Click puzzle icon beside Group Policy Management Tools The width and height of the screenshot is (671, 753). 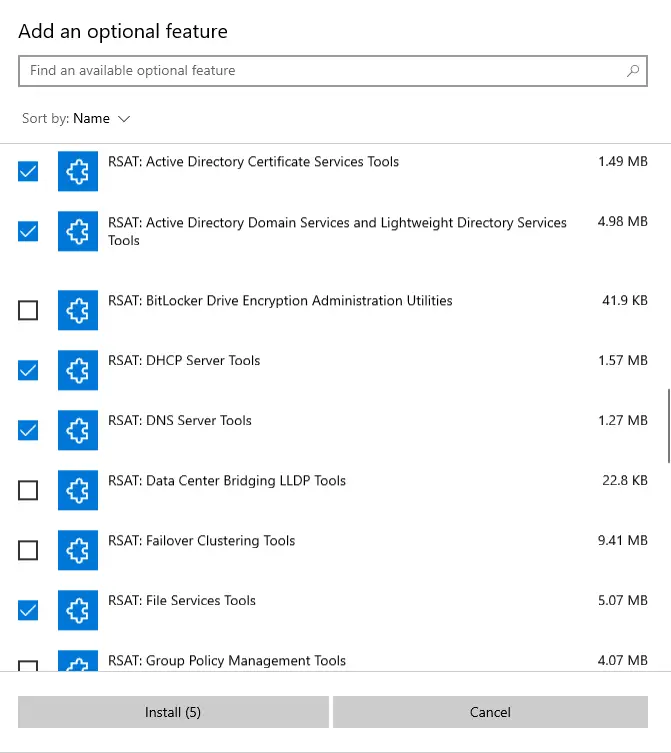coord(78,661)
